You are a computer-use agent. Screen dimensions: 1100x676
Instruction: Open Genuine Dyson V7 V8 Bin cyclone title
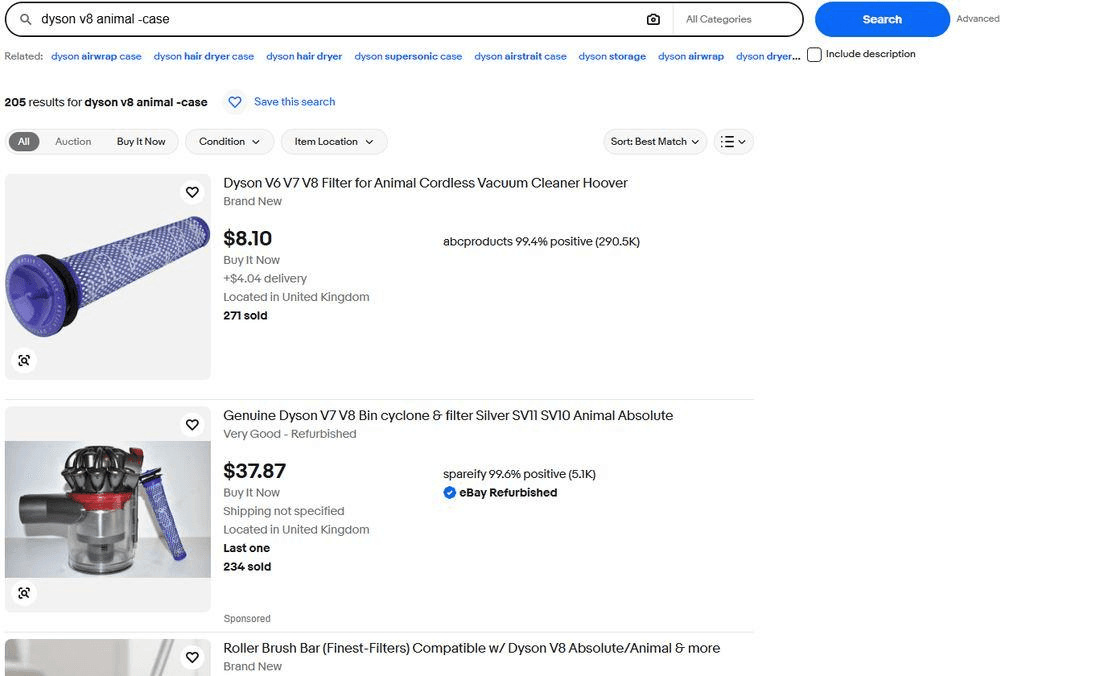[x=448, y=416]
